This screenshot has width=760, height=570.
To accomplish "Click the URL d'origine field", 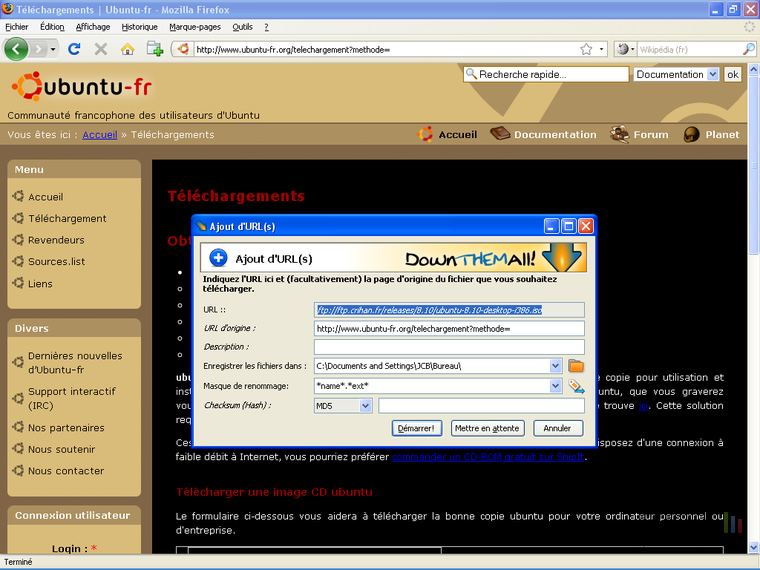I will (449, 329).
